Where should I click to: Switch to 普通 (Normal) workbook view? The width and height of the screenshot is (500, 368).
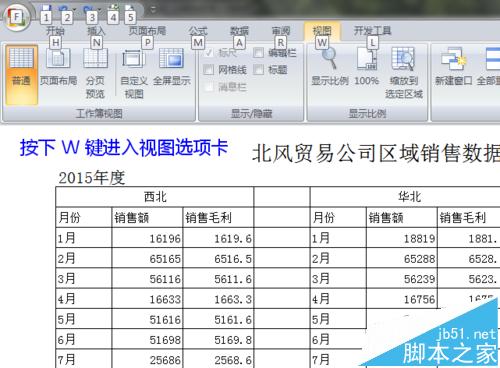click(x=21, y=74)
